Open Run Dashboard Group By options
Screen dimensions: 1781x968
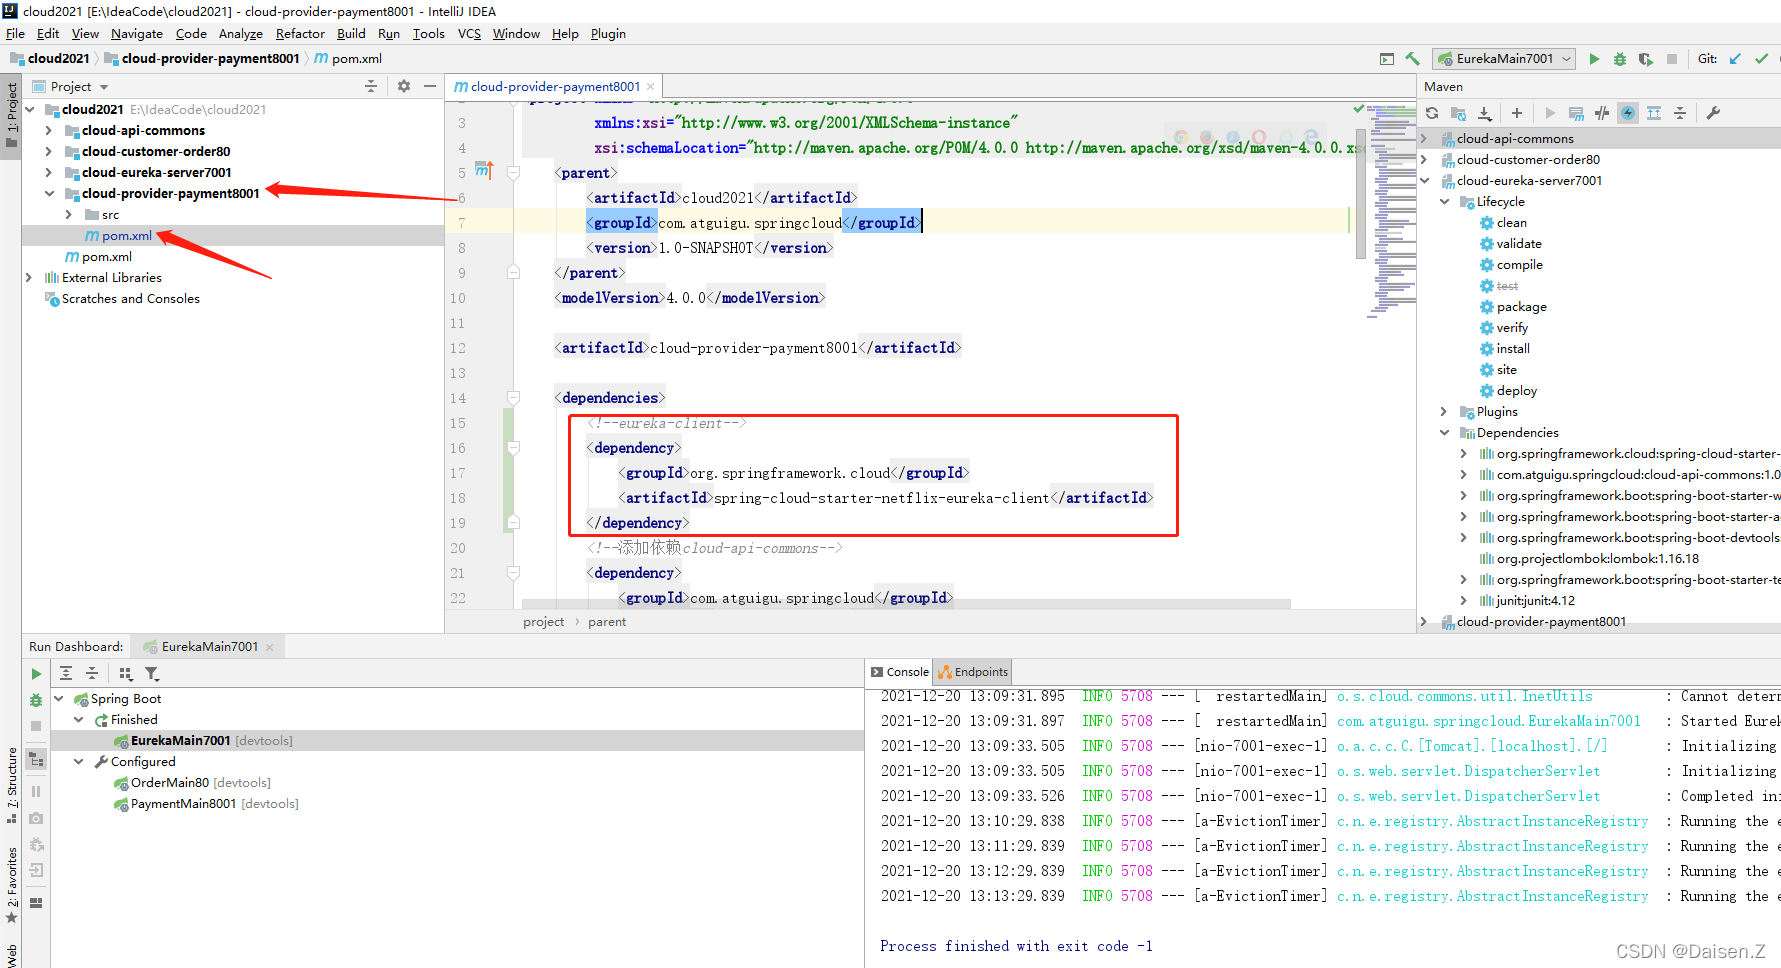(x=125, y=674)
